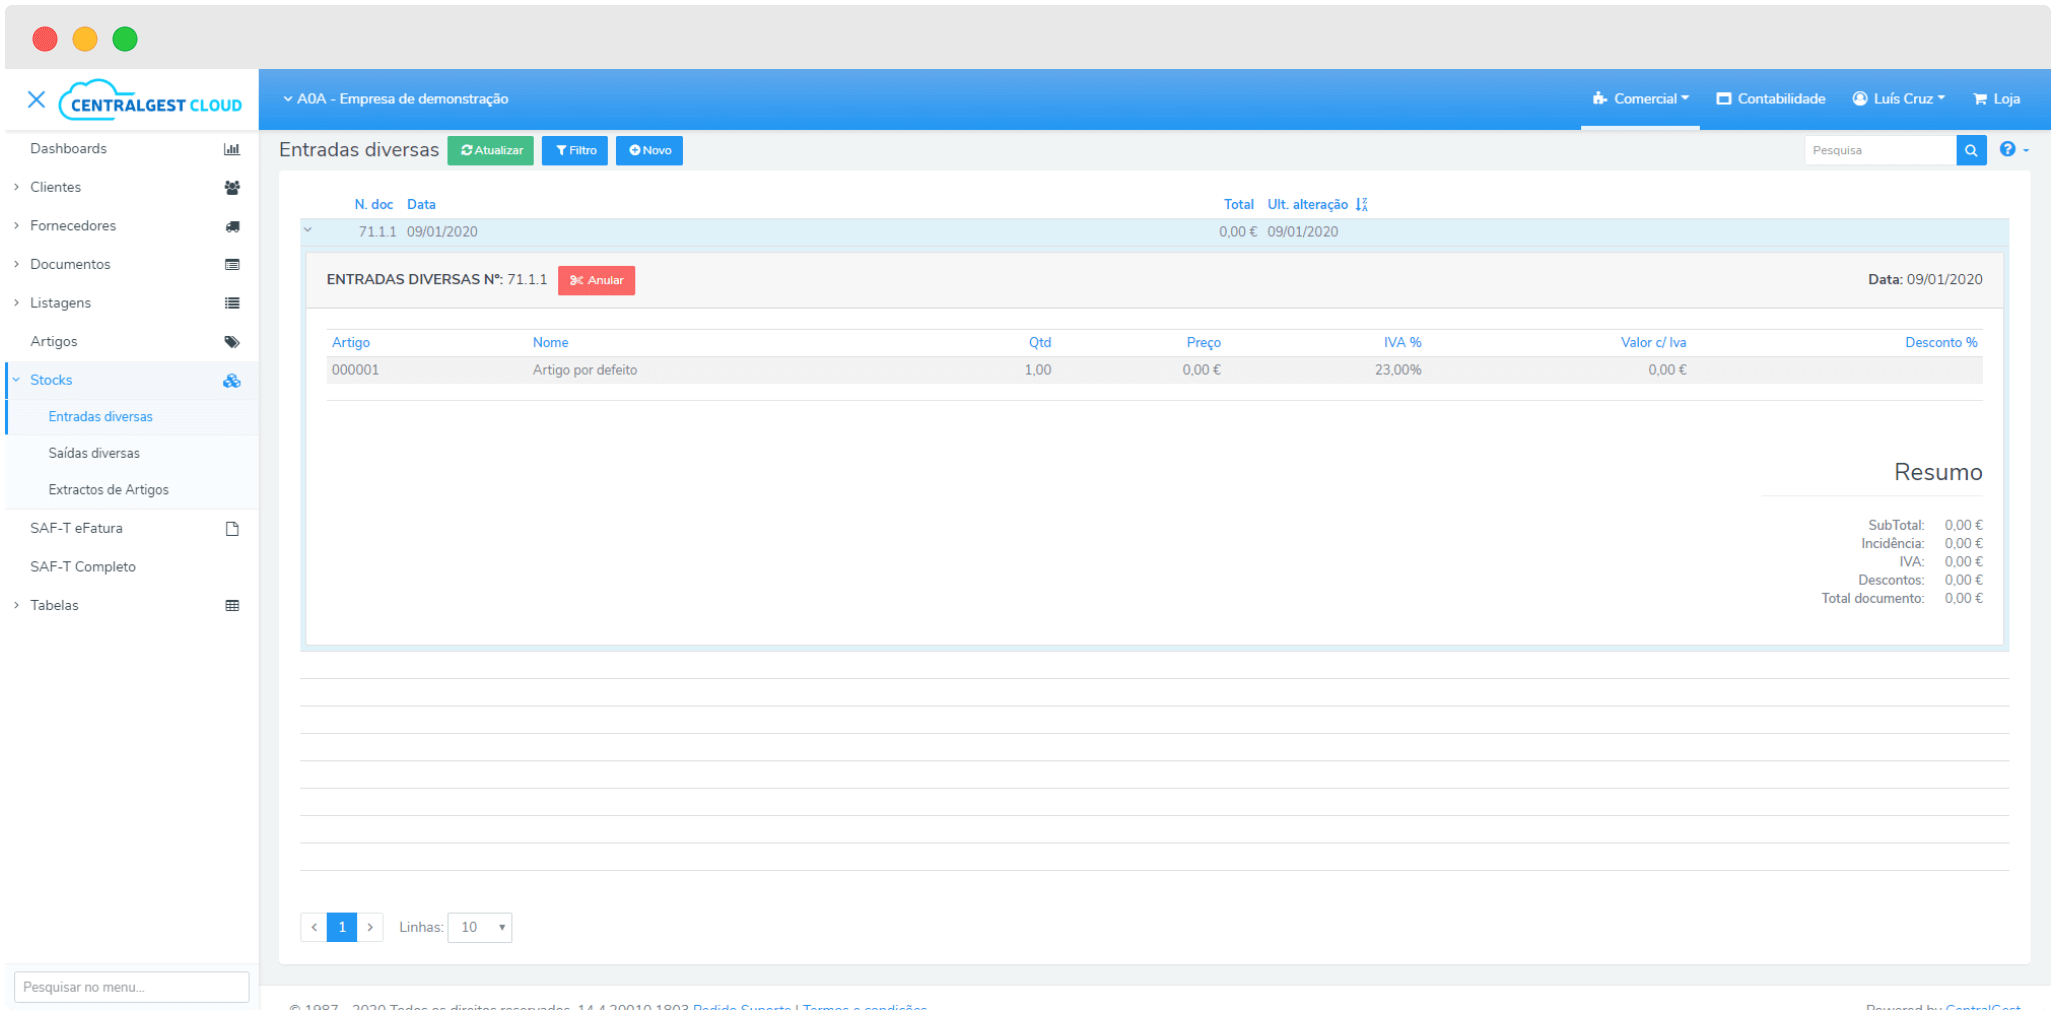Go to the next results page
The width and height of the screenshot is (2056, 1015).
370,928
